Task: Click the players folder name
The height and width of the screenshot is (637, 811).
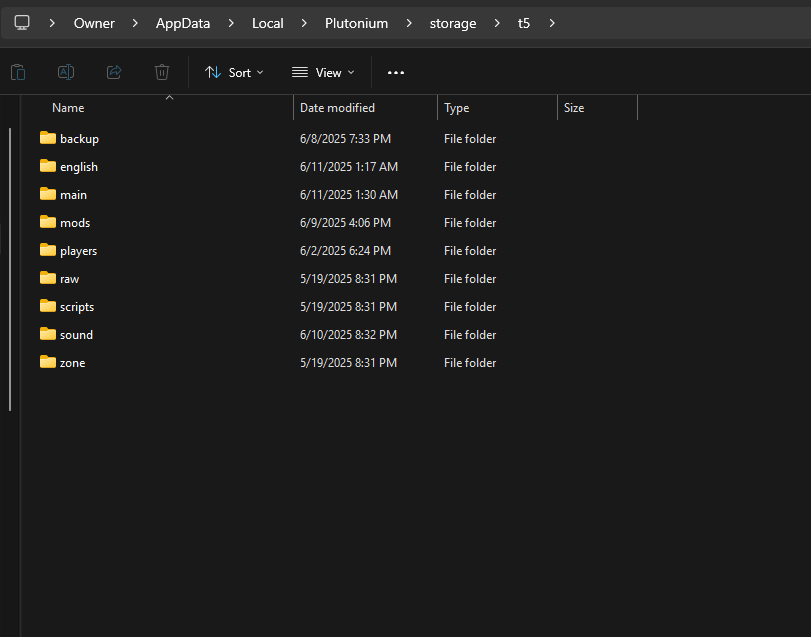Action: point(79,250)
